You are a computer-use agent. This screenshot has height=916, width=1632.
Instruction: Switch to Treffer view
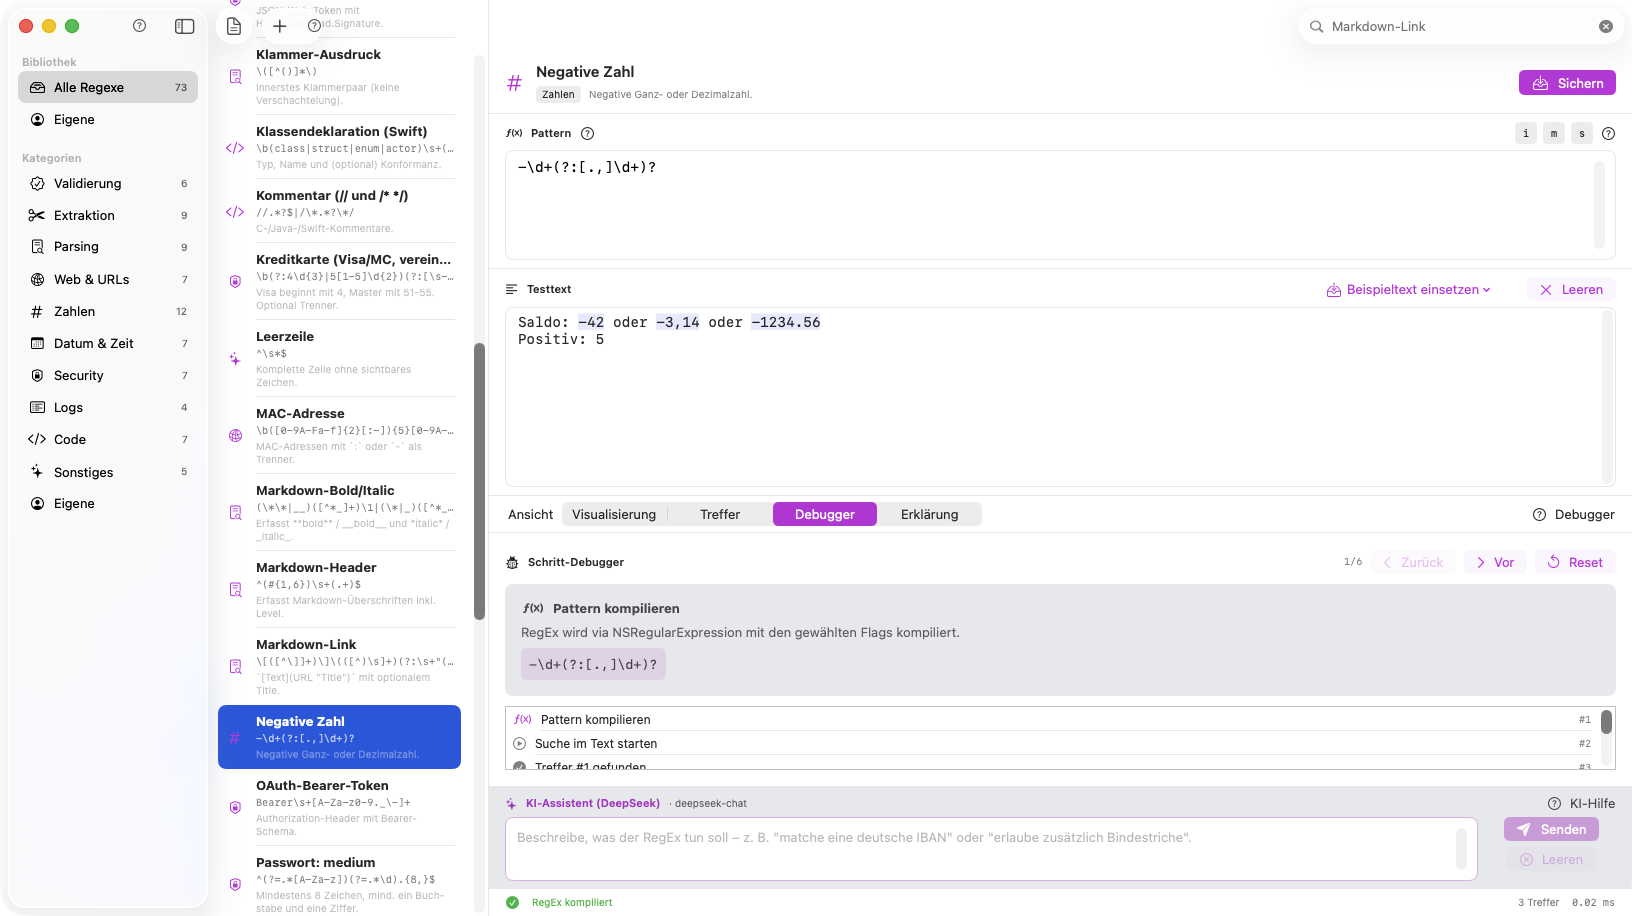click(720, 514)
